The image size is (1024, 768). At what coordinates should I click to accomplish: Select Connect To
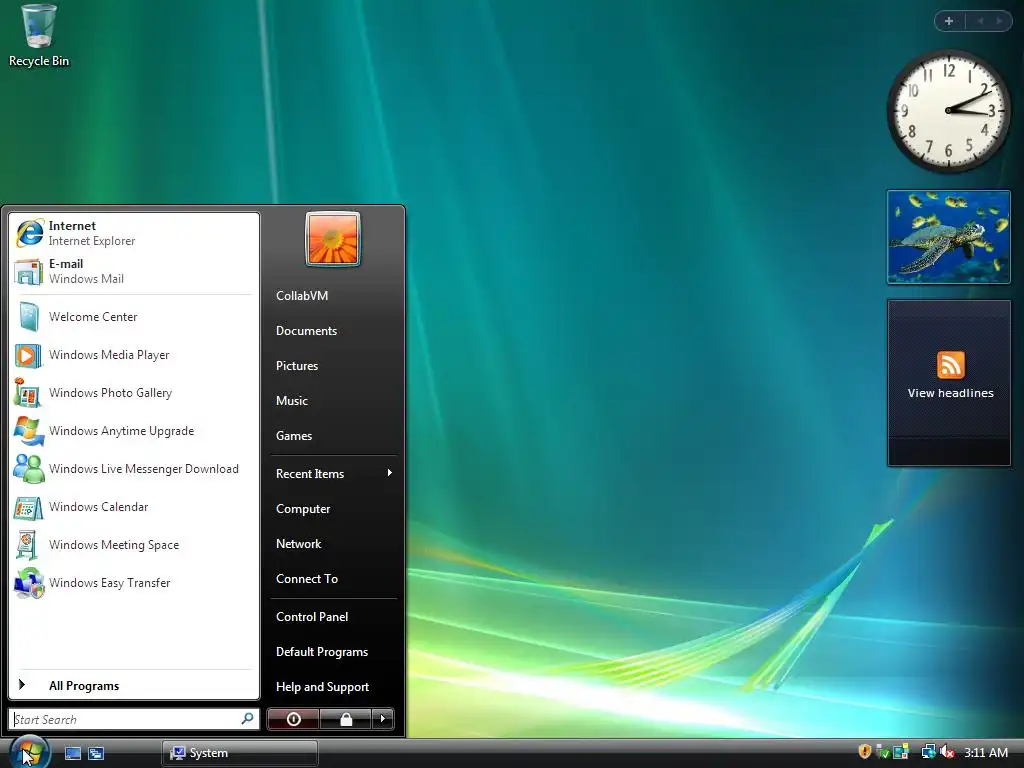click(334, 579)
